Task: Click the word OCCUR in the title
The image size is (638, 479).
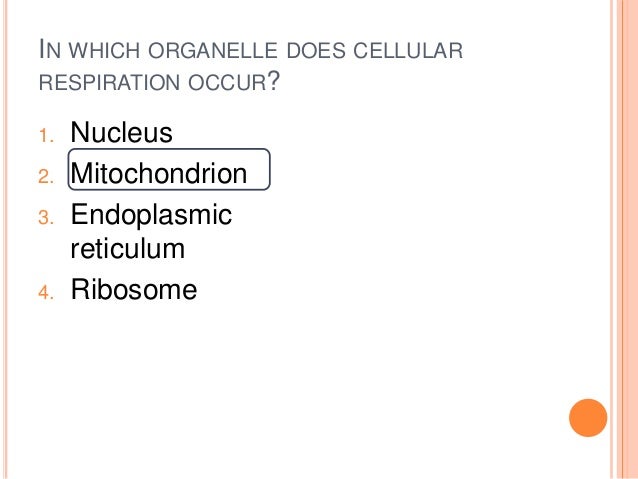Action: coord(227,82)
